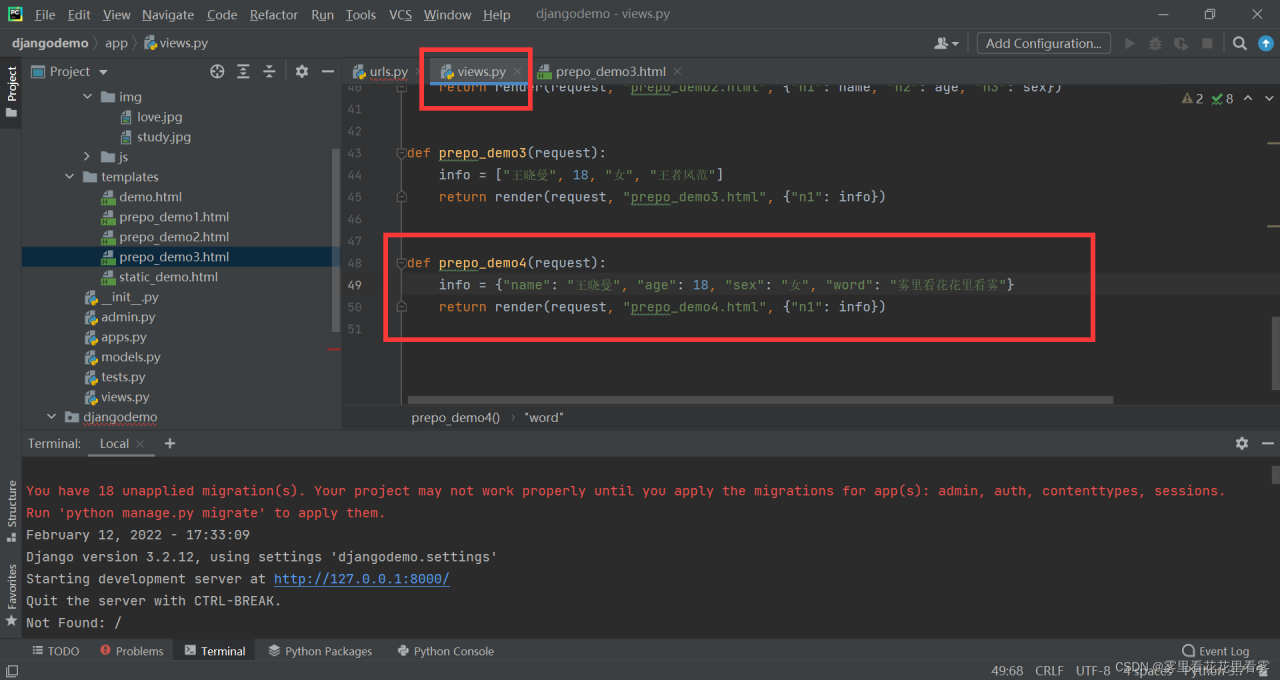Switch to the urls.py editor tab
The width and height of the screenshot is (1280, 680).
tap(388, 71)
